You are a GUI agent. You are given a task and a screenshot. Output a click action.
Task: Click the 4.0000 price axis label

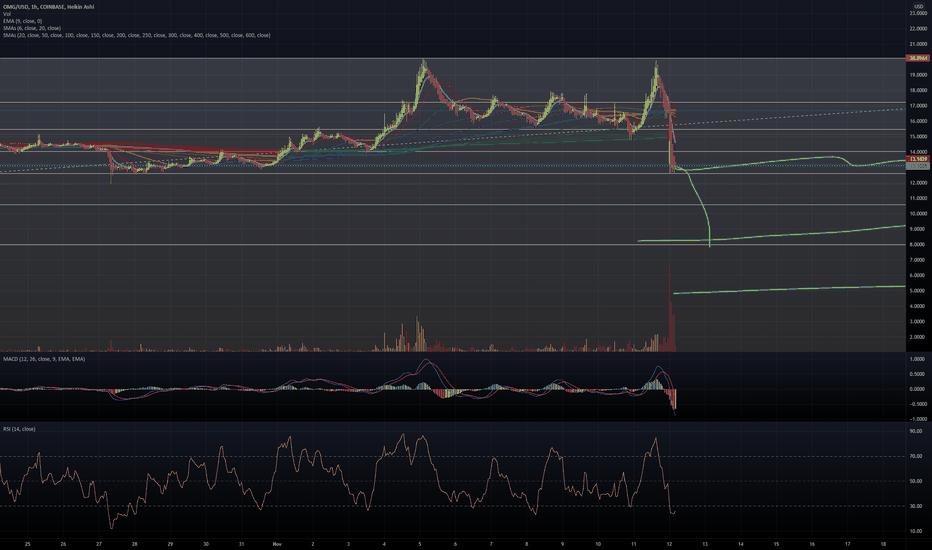(x=918, y=306)
